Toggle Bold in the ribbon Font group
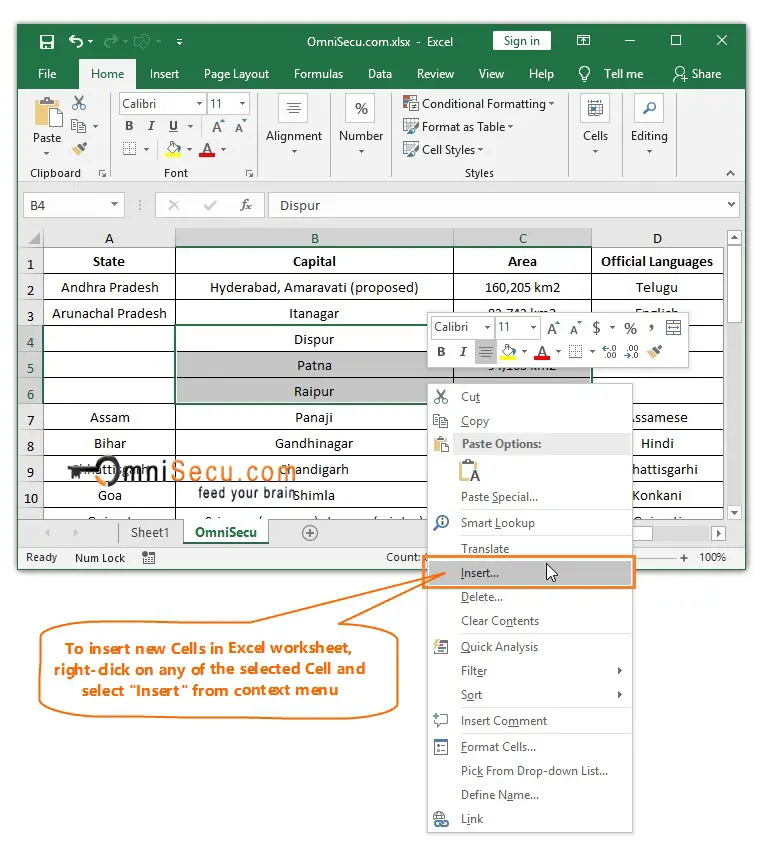766x846 pixels. pyautogui.click(x=129, y=126)
